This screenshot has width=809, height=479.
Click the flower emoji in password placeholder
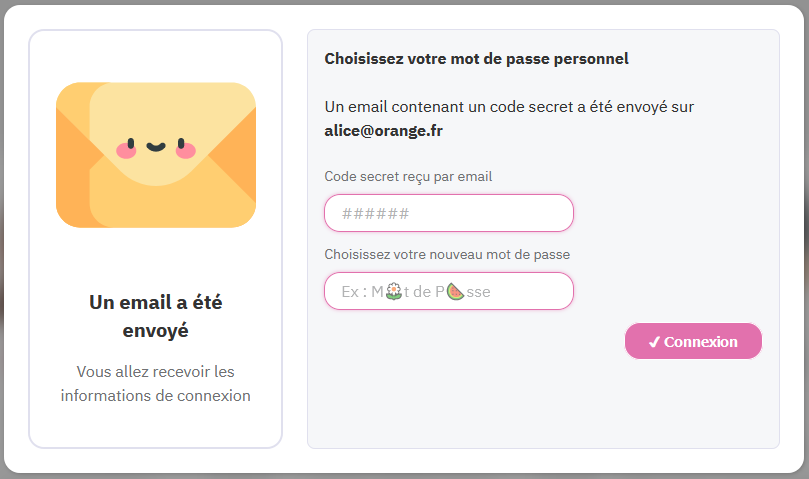393,291
